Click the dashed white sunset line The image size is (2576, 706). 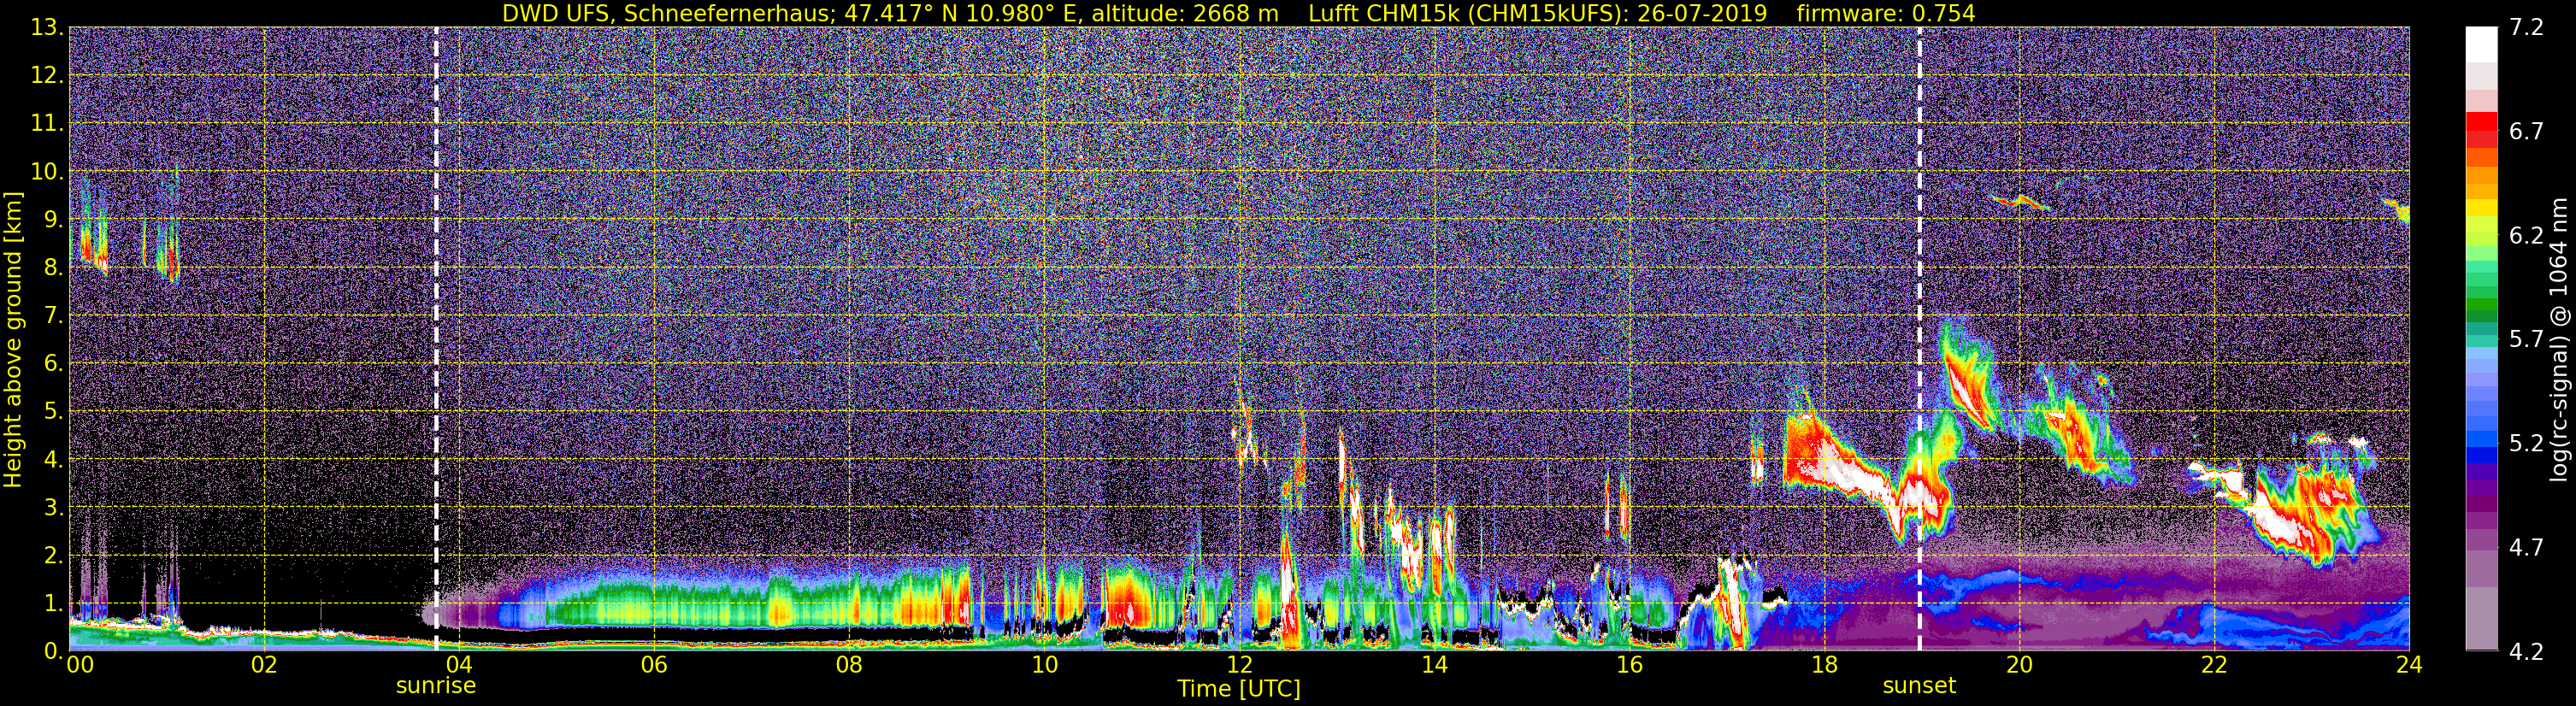pyautogui.click(x=1920, y=340)
